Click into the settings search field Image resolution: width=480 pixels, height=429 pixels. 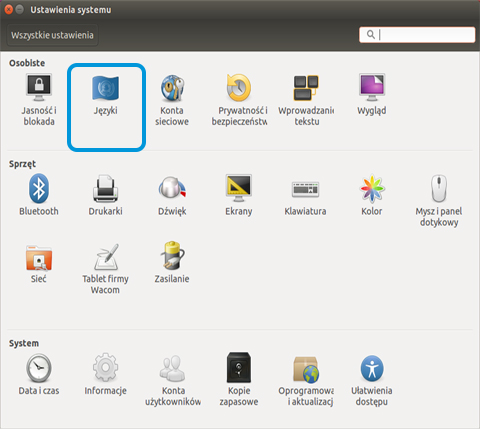(x=417, y=35)
